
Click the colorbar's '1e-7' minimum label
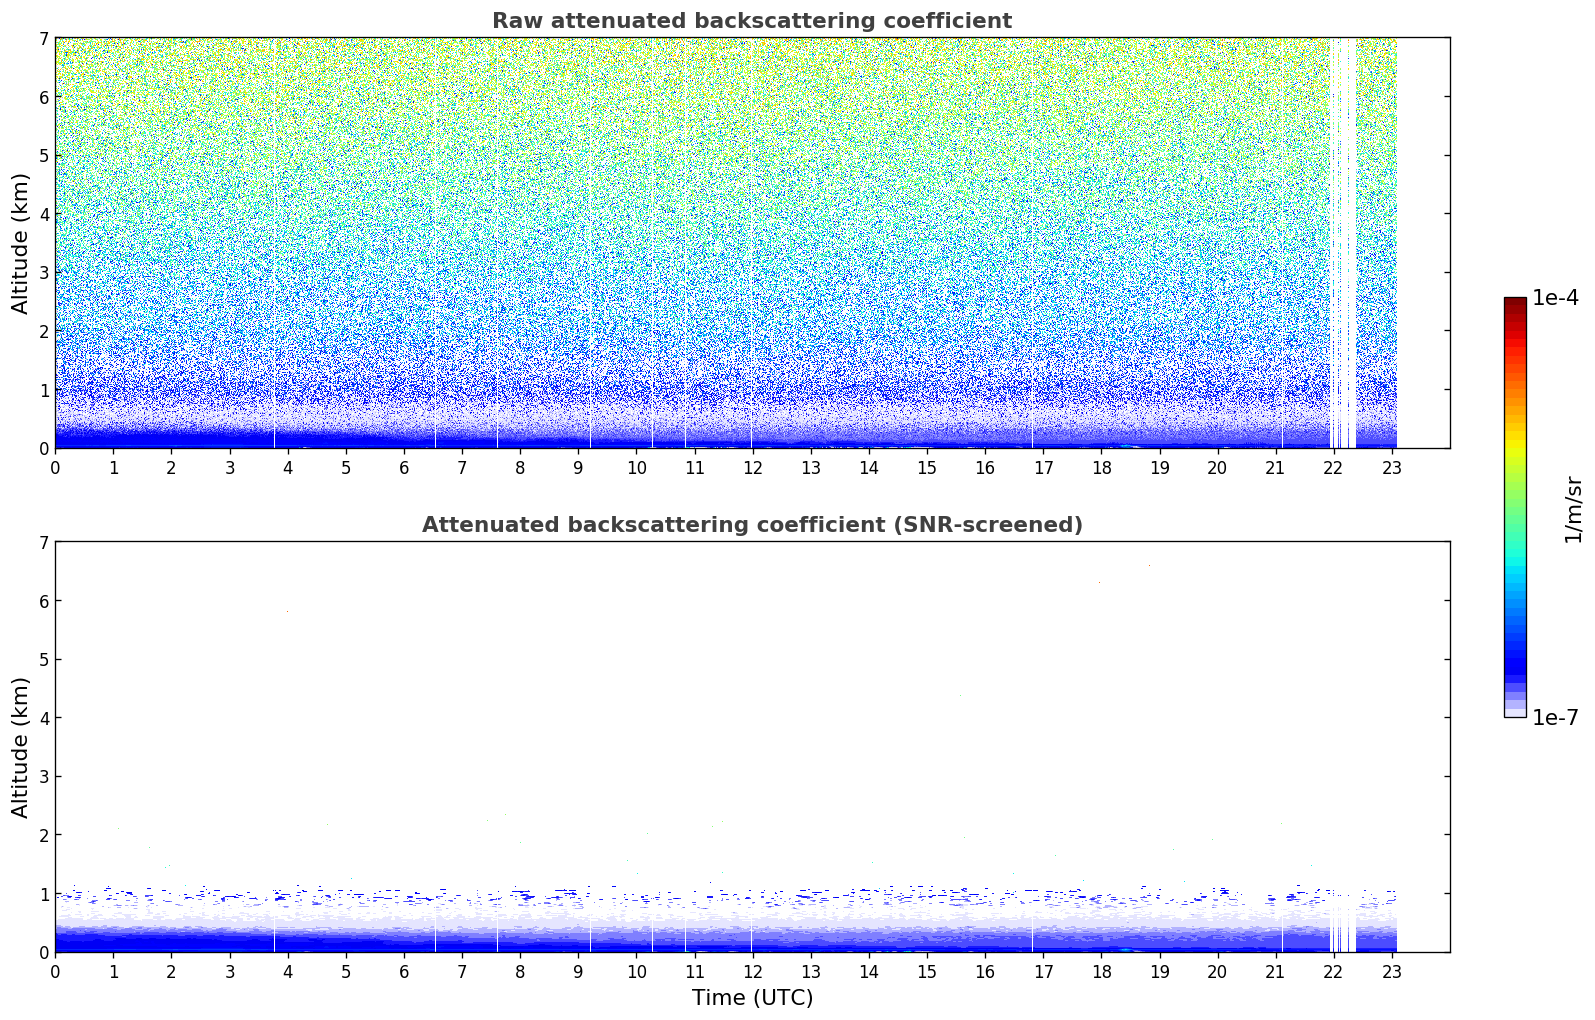(1555, 718)
